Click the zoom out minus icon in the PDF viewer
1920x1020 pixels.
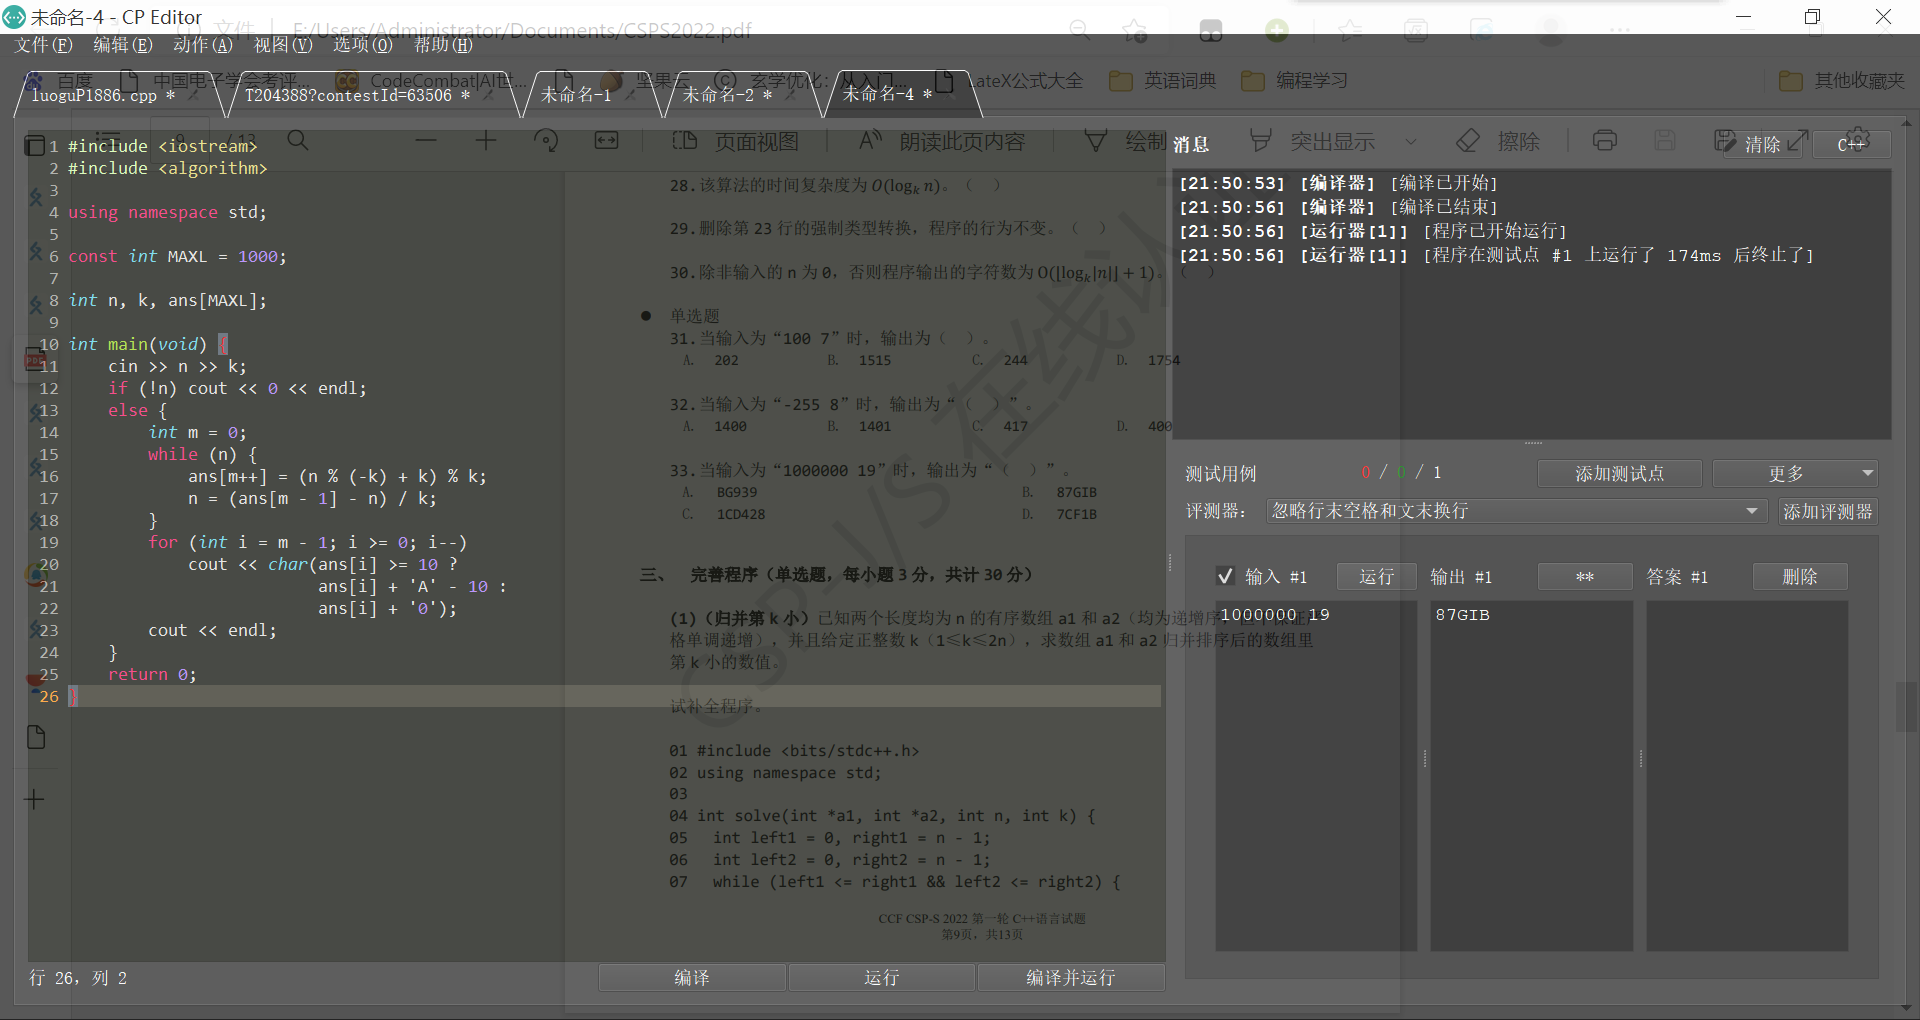(426, 141)
